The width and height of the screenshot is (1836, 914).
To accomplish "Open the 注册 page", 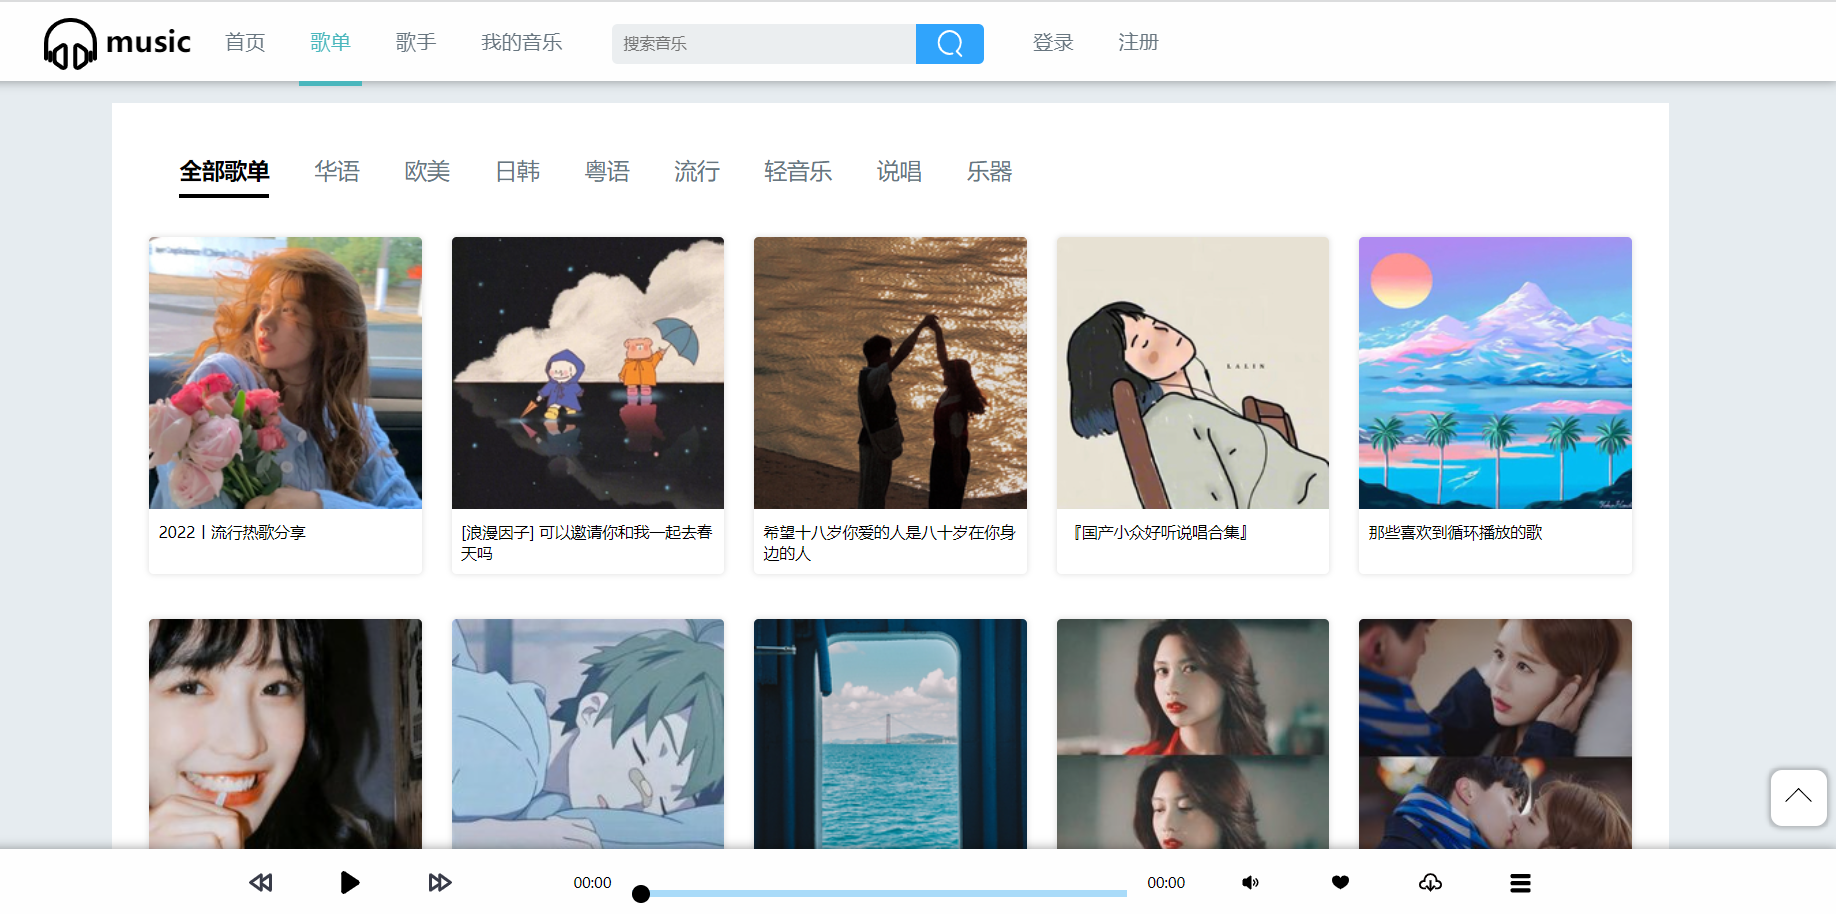I will point(1137,43).
